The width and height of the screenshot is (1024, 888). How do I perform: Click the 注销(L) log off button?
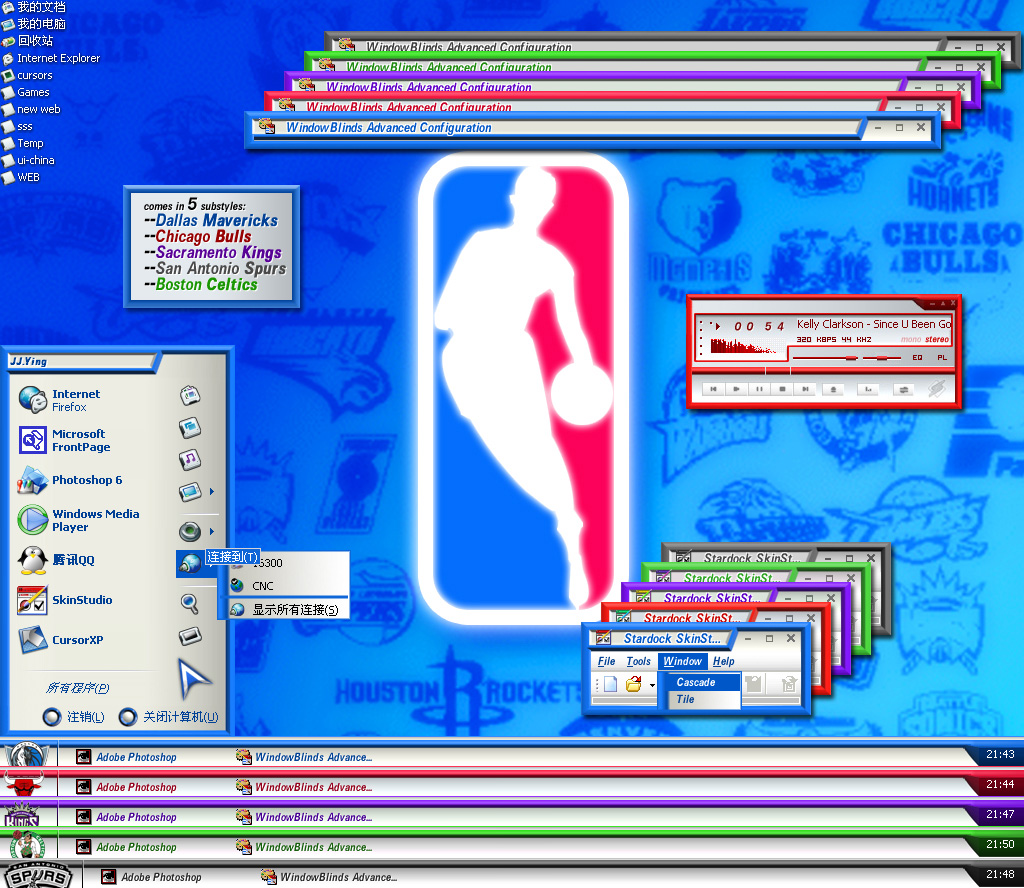(x=73, y=717)
